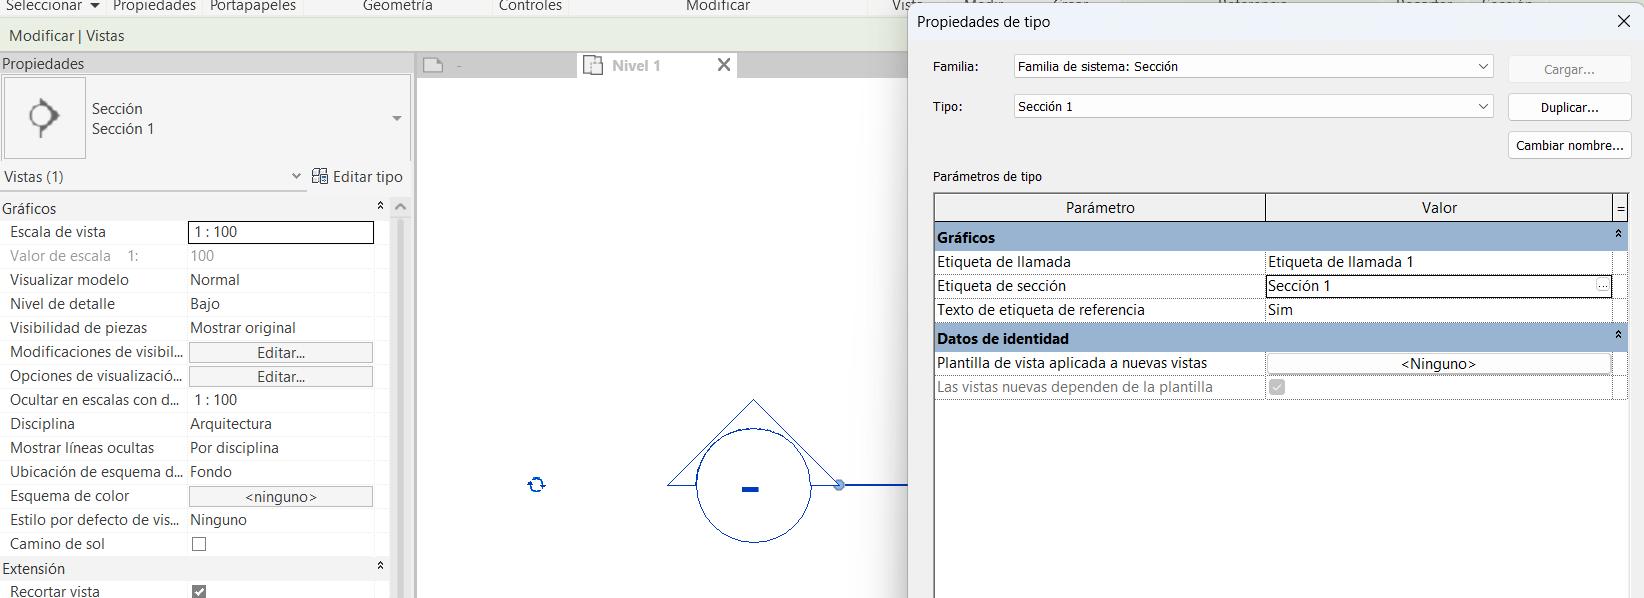The width and height of the screenshot is (1644, 598).
Task: Click the <Ninguno> view template button
Action: coord(1439,364)
